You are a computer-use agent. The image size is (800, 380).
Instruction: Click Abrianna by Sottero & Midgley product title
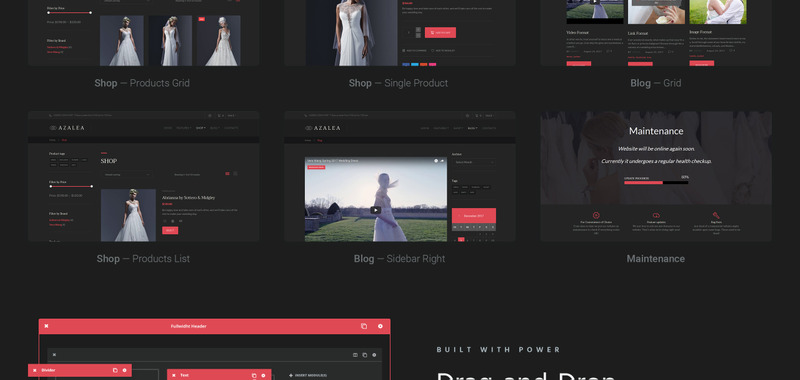tap(188, 197)
